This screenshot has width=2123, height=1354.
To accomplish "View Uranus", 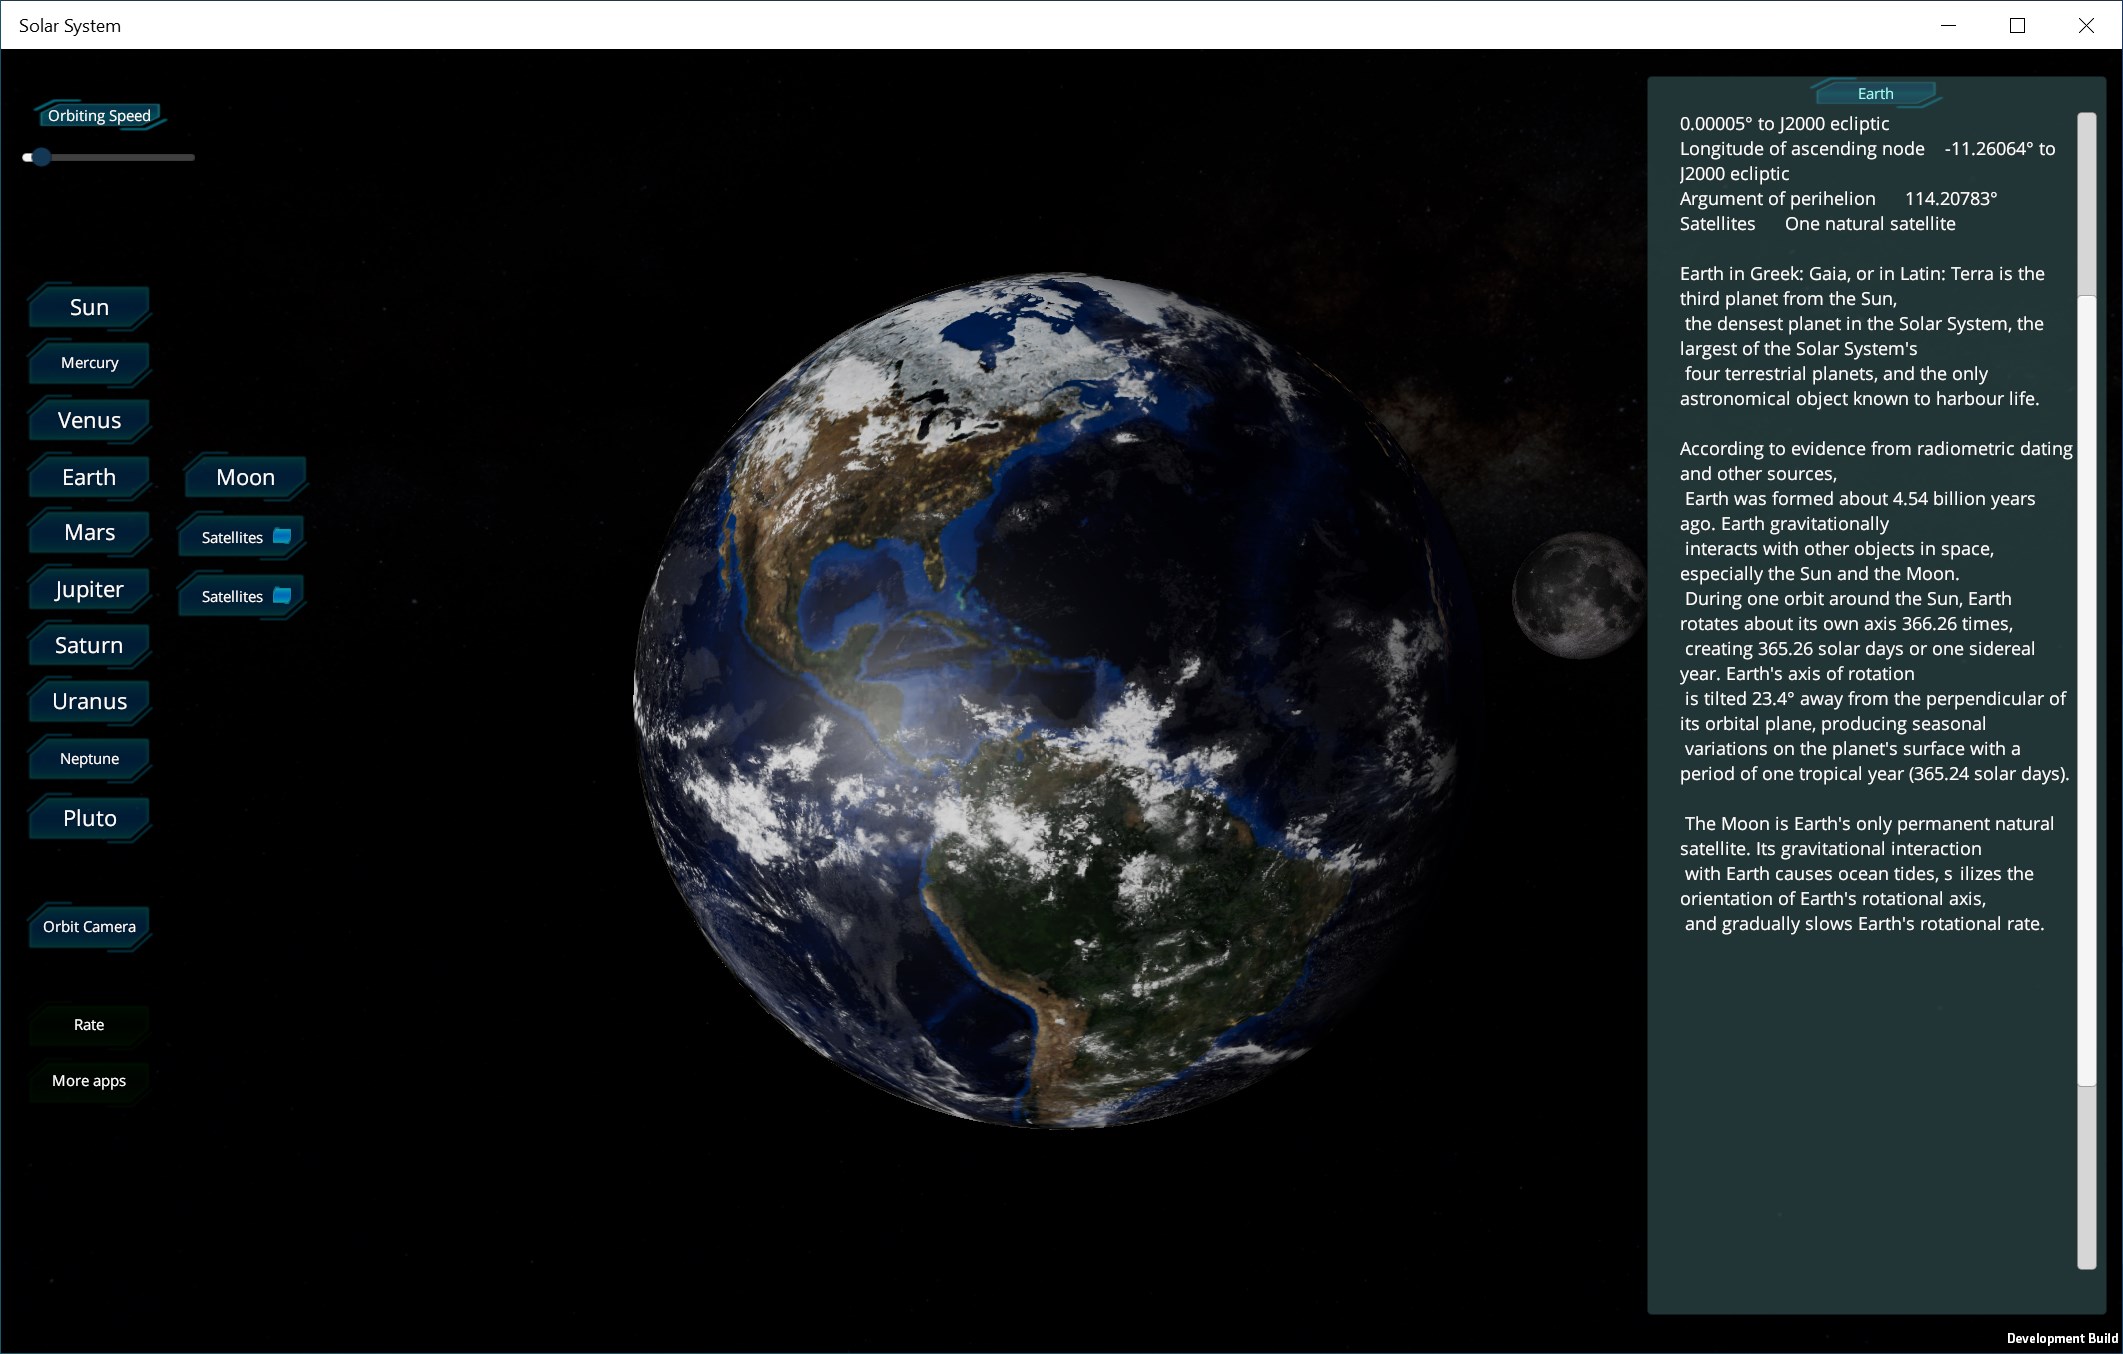I will point(88,701).
